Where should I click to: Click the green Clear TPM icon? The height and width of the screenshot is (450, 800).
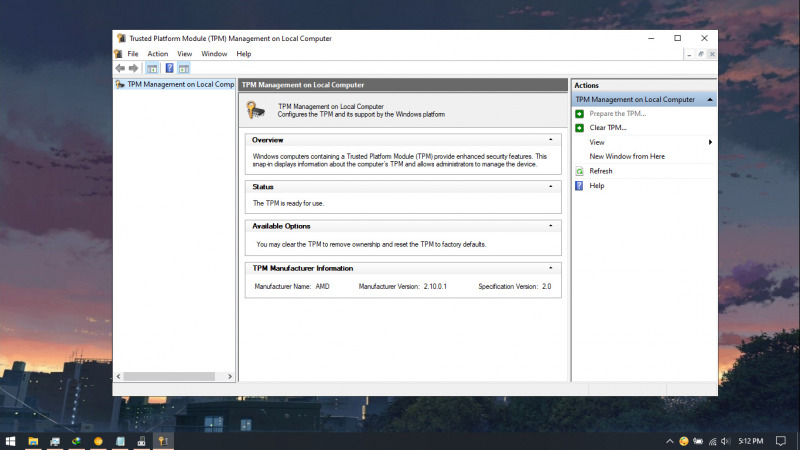[x=580, y=128]
